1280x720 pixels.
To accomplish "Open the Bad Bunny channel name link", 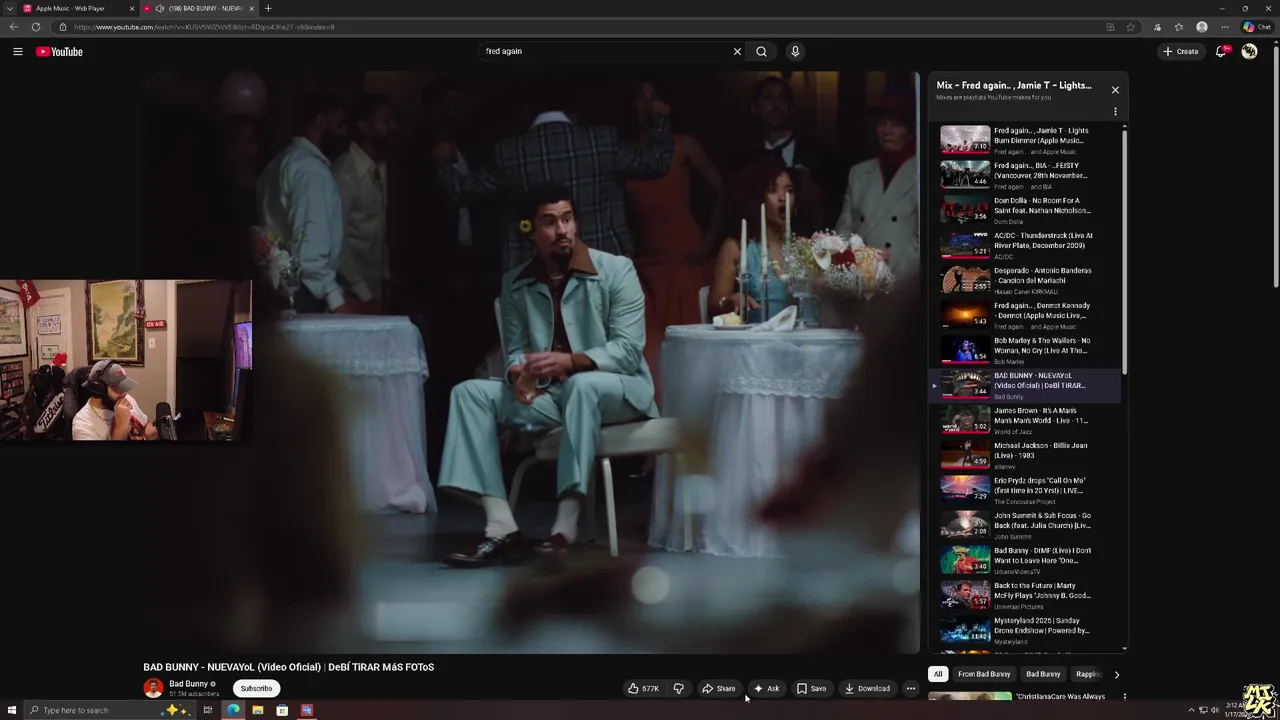I will (x=189, y=684).
